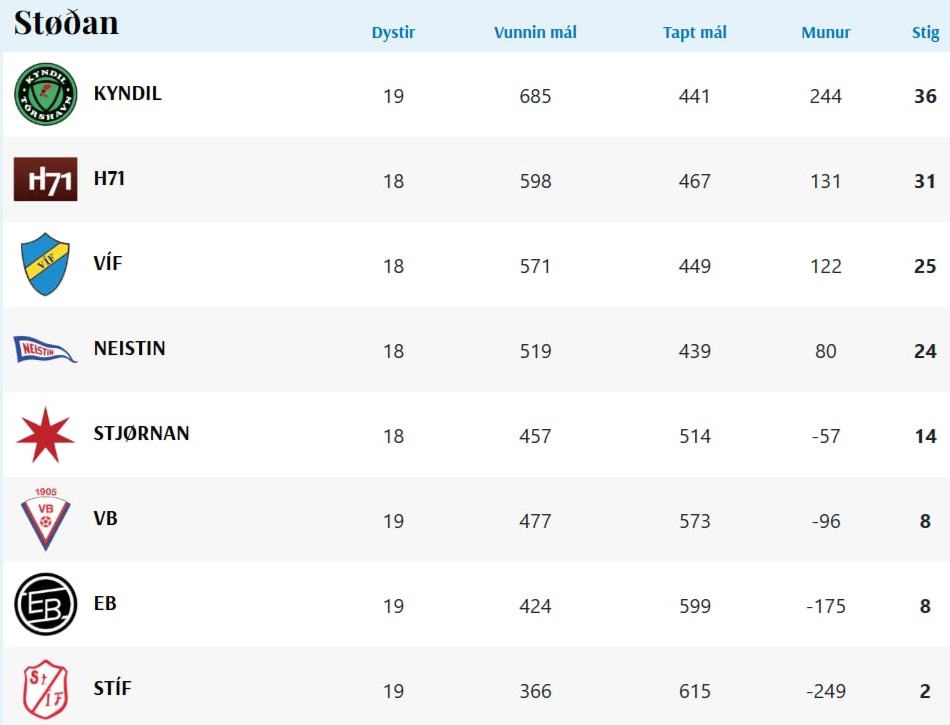The height and width of the screenshot is (725, 950).
Task: Click the Dystir column header
Action: pyautogui.click(x=393, y=32)
